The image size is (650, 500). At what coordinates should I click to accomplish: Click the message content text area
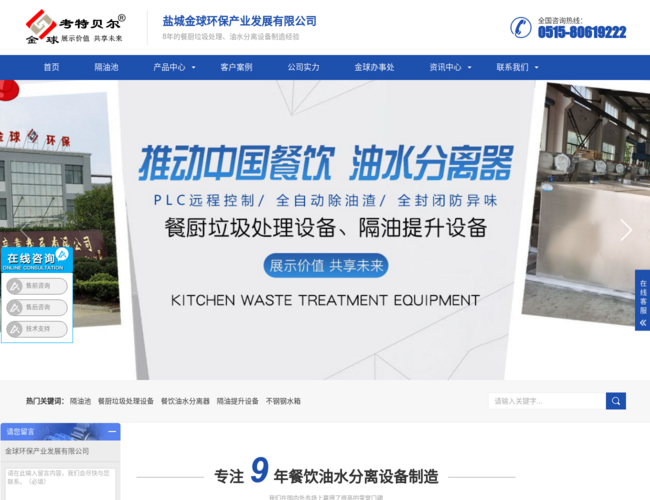(x=59, y=482)
